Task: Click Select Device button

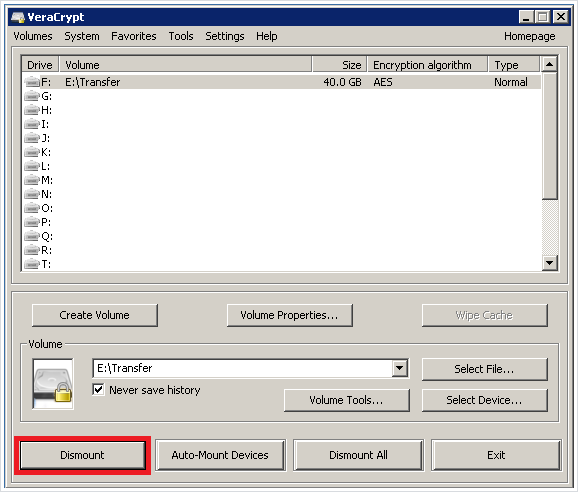Action: [484, 400]
